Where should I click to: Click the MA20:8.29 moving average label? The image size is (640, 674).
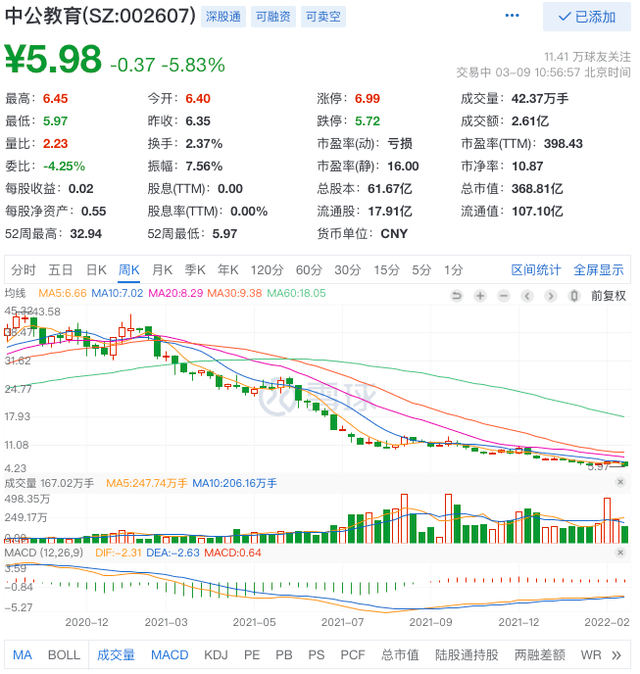175,293
